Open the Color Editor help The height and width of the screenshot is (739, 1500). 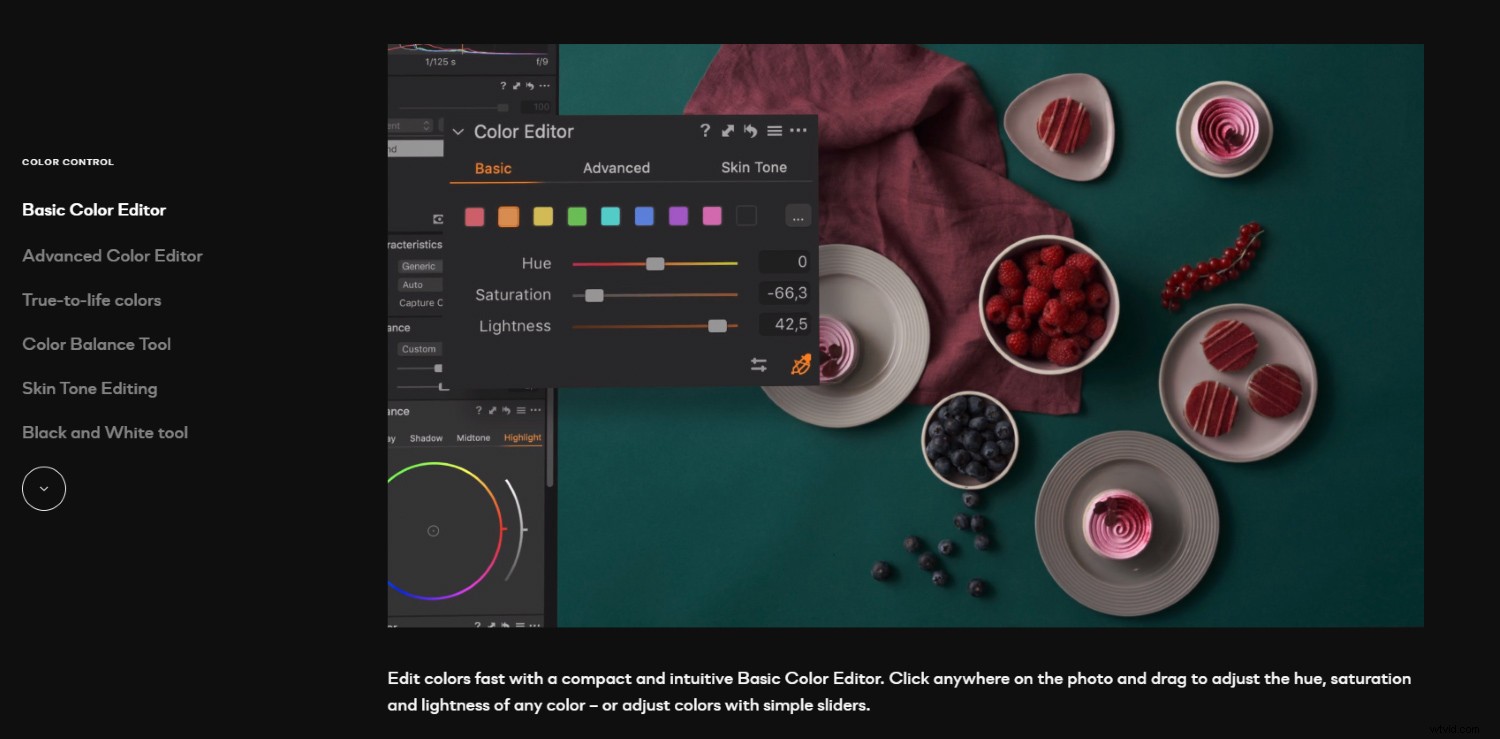point(706,131)
